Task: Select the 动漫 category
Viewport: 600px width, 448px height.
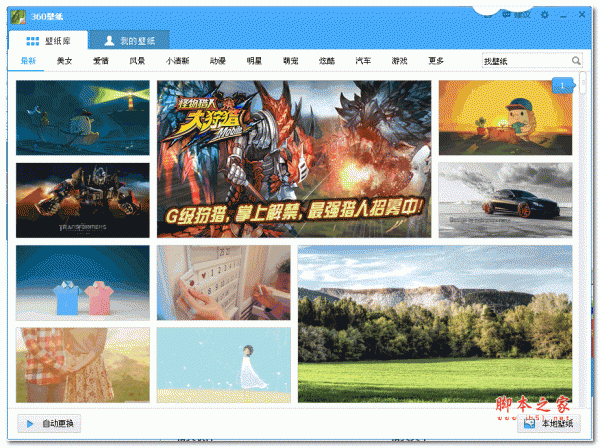Action: click(x=218, y=60)
